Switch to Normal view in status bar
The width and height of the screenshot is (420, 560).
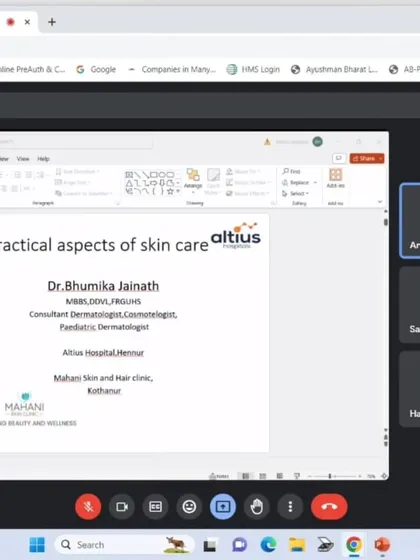[245, 476]
